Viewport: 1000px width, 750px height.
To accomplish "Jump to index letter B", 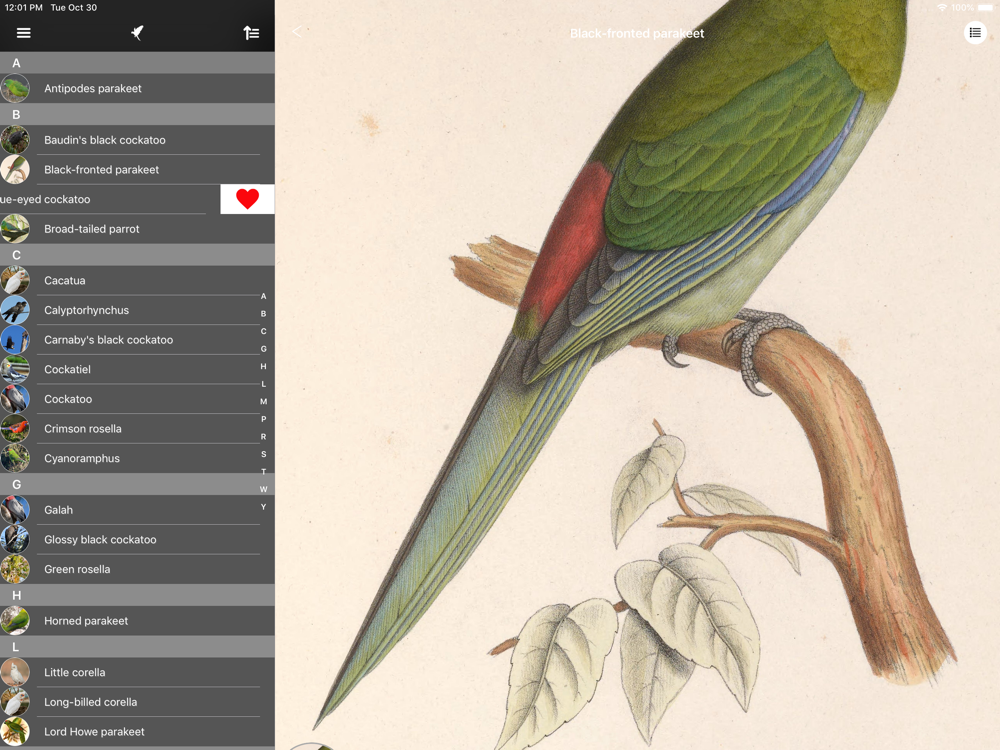I will tap(263, 314).
